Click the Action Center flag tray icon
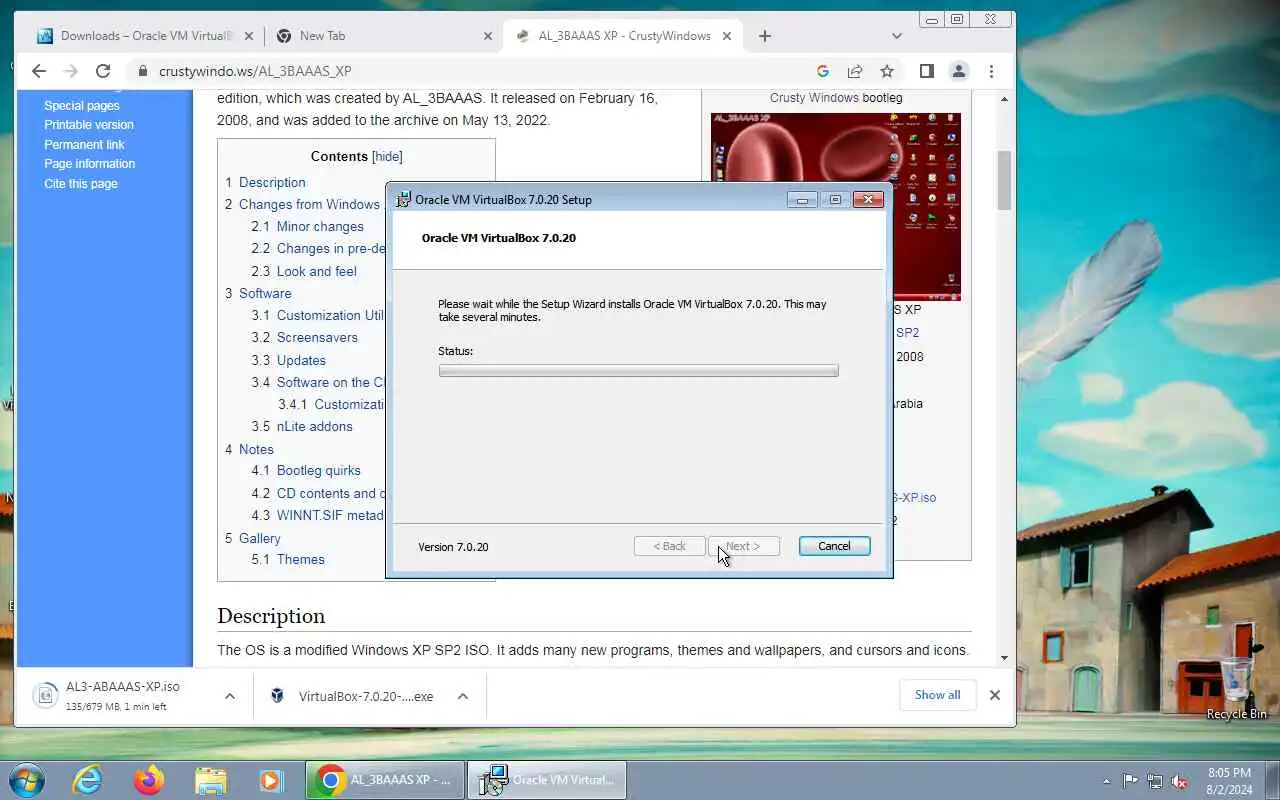The image size is (1280, 800). 1131,781
